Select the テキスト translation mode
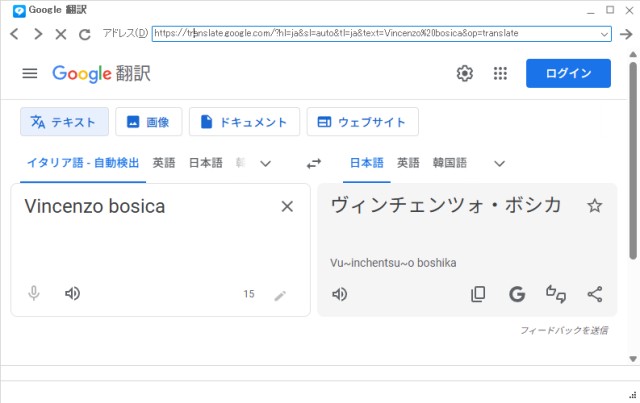640x403 pixels. point(64,122)
